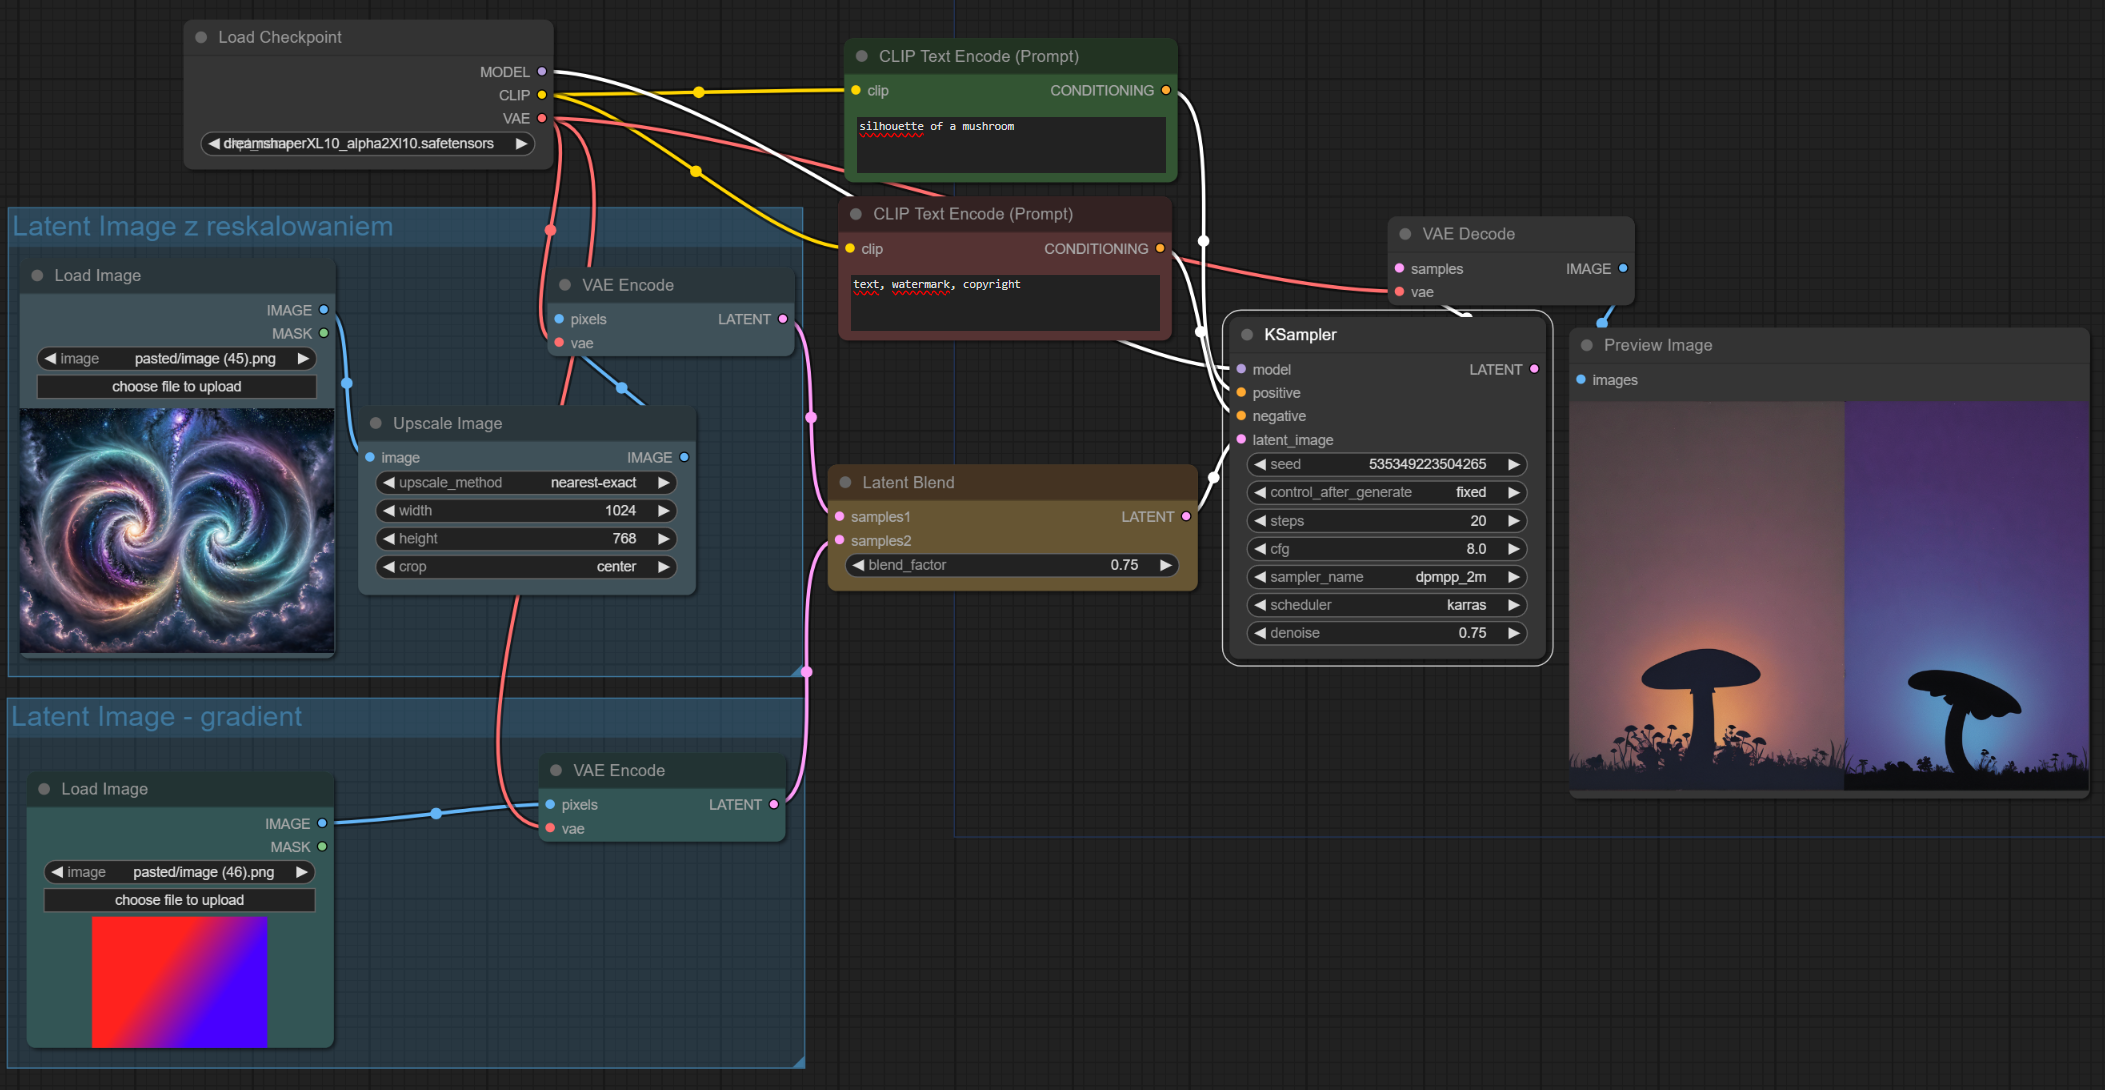Image resolution: width=2105 pixels, height=1090 pixels.
Task: Decrease cfg value with left arrow
Action: (x=1260, y=549)
